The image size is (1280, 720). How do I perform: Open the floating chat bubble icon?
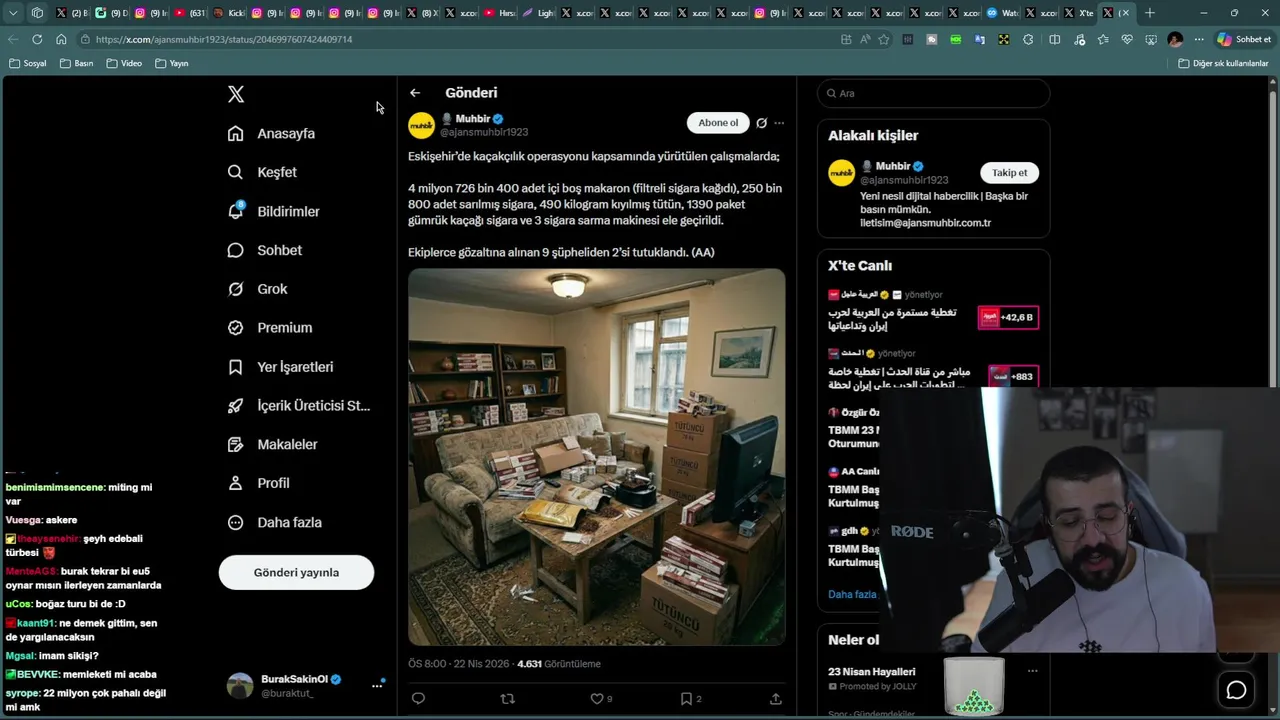[1236, 690]
